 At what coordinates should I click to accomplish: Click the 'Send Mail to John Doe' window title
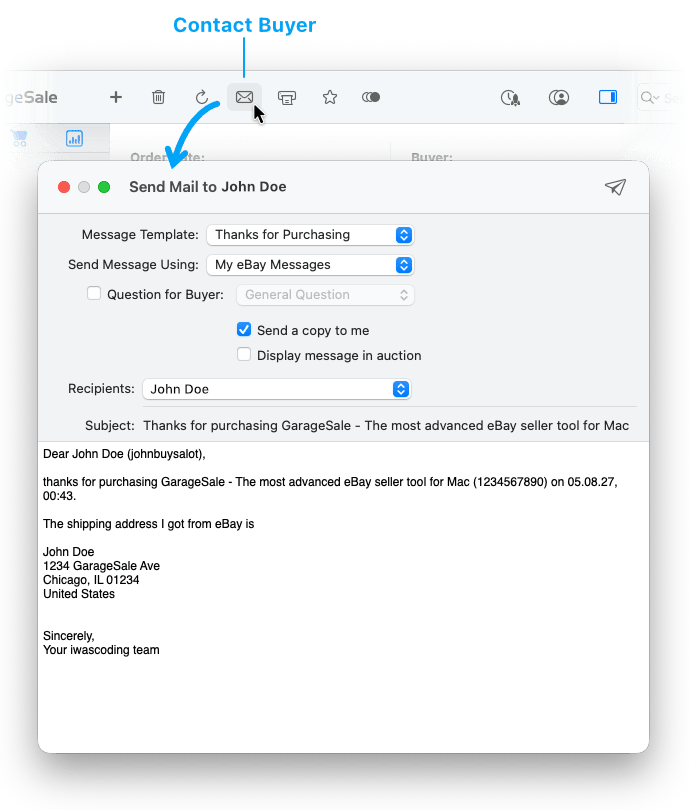click(x=208, y=187)
